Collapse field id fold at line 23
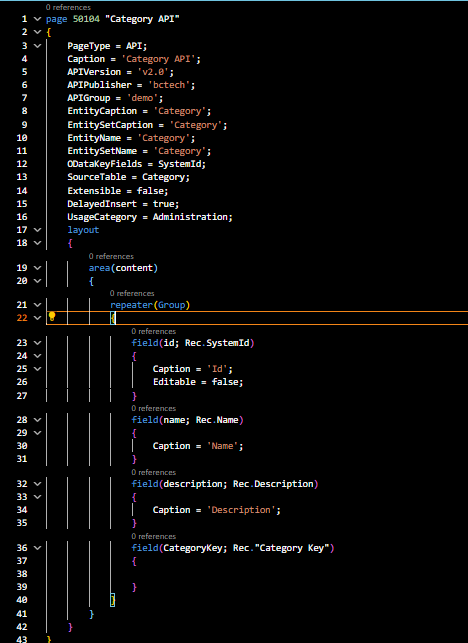The width and height of the screenshot is (468, 643). pos(37,343)
